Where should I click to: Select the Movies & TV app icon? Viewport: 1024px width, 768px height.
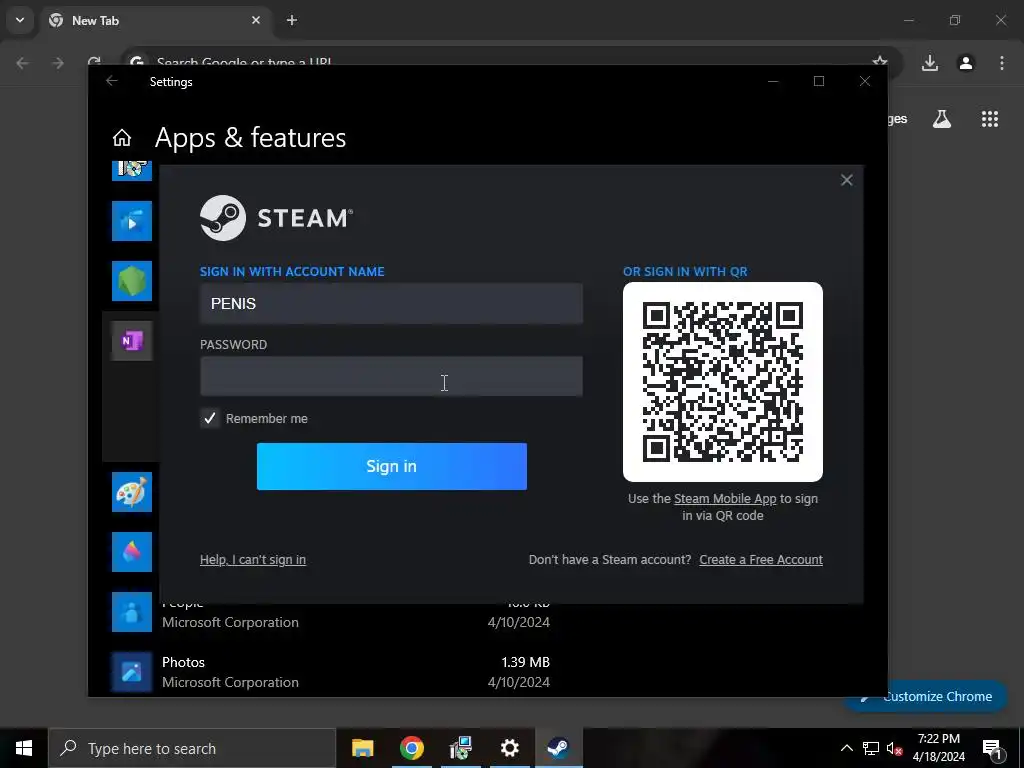click(x=132, y=221)
